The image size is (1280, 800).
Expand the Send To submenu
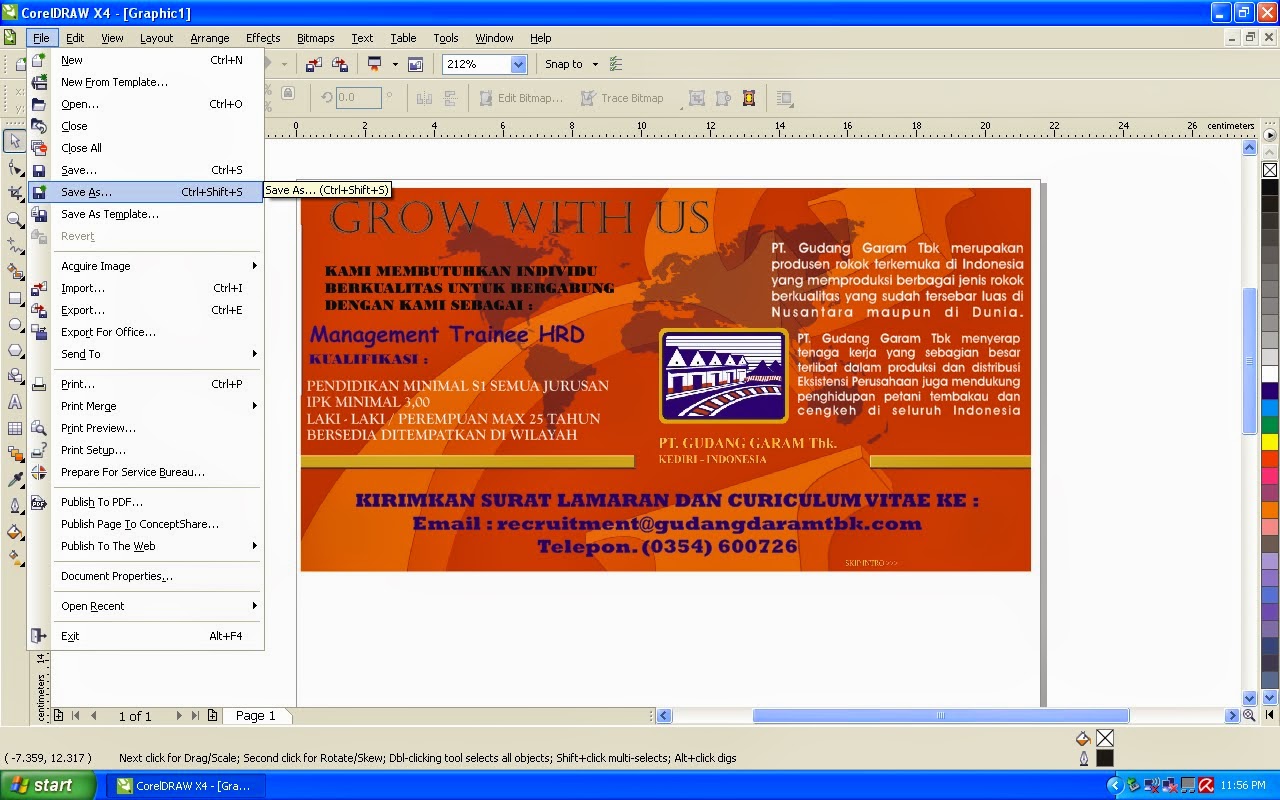click(x=158, y=354)
